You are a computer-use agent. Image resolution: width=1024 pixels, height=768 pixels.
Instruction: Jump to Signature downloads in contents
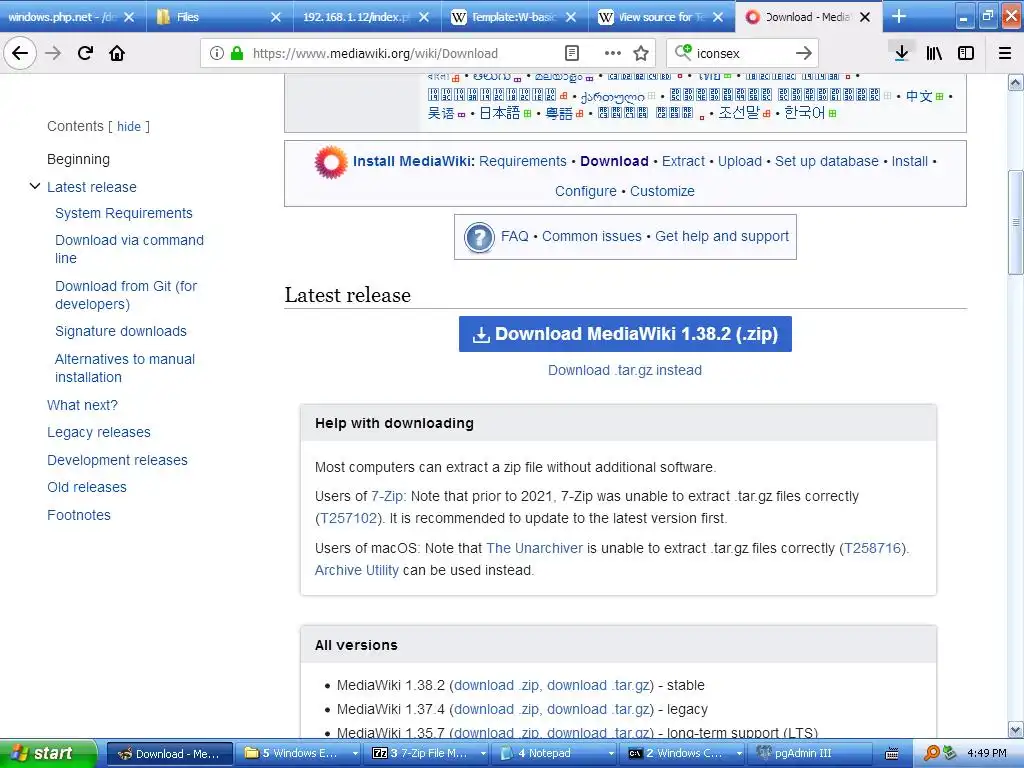pyautogui.click(x=120, y=332)
